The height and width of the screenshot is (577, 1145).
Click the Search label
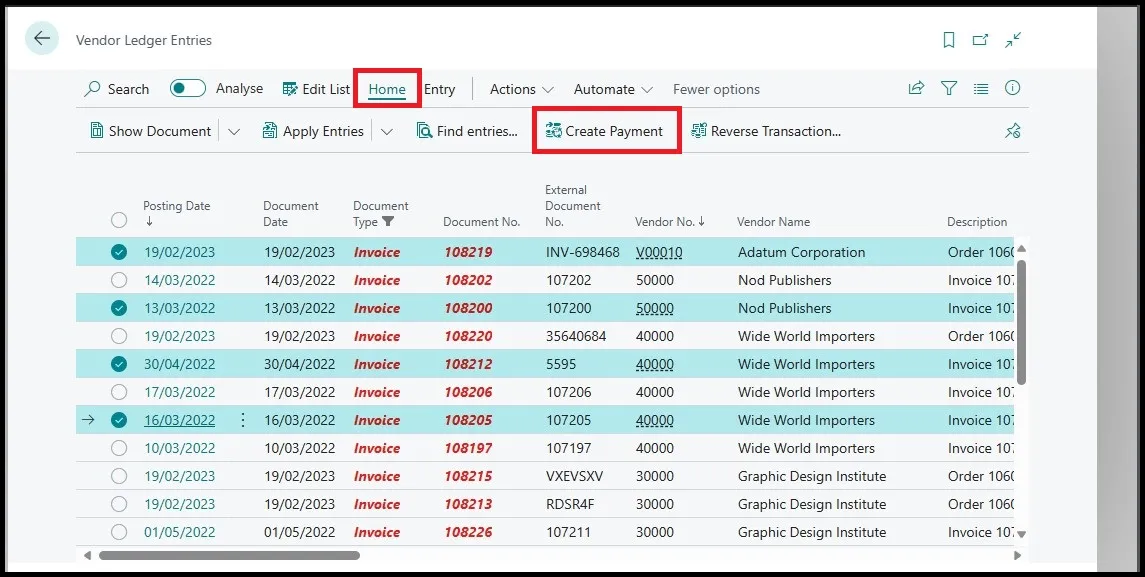click(x=129, y=89)
